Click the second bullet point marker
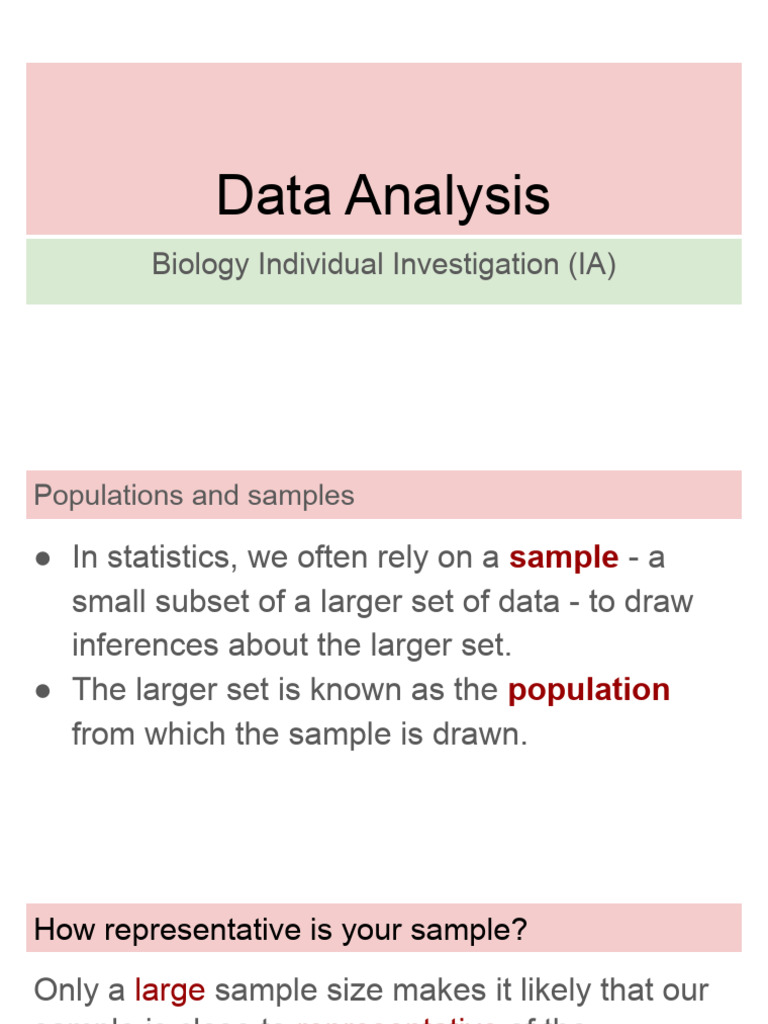 (43, 691)
